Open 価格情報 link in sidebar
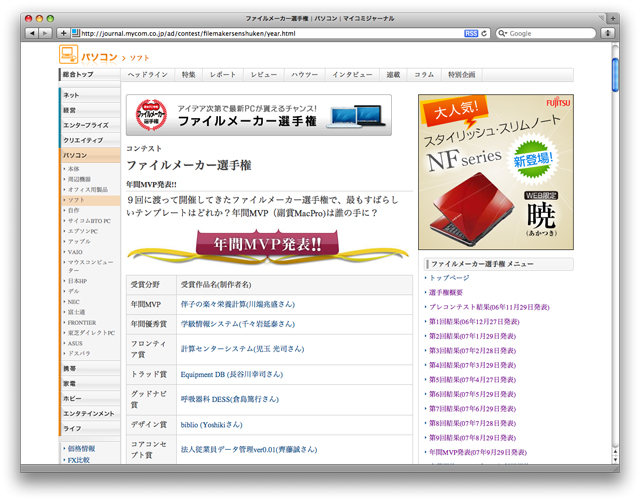640x501 pixels. 81,448
